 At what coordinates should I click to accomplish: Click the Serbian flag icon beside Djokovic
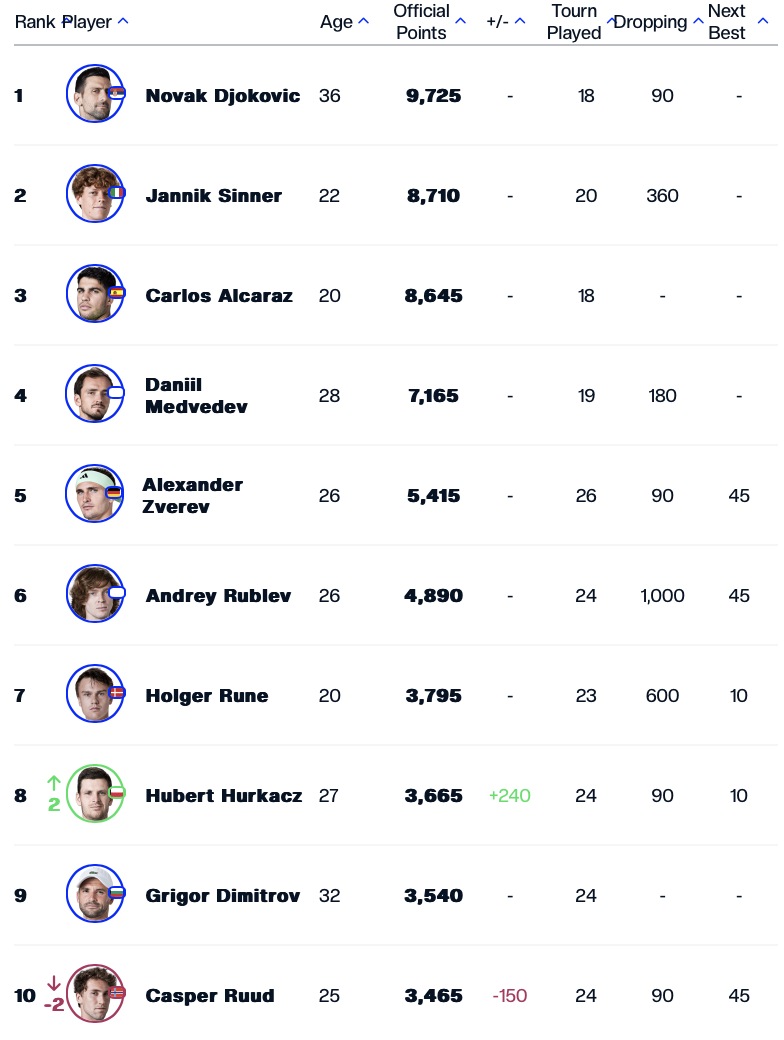tap(116, 93)
